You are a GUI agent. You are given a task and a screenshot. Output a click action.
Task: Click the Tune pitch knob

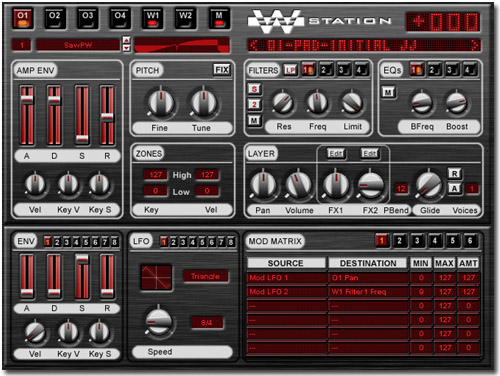point(203,103)
